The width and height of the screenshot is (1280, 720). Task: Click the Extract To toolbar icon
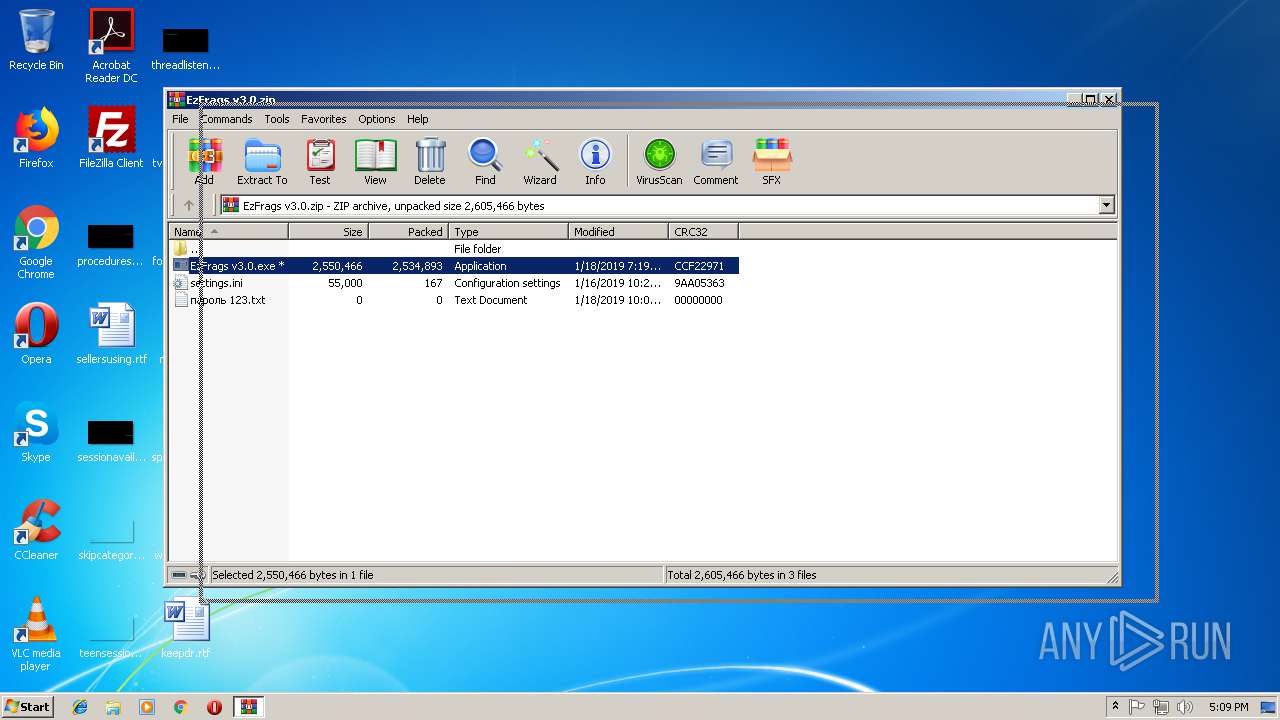[262, 162]
